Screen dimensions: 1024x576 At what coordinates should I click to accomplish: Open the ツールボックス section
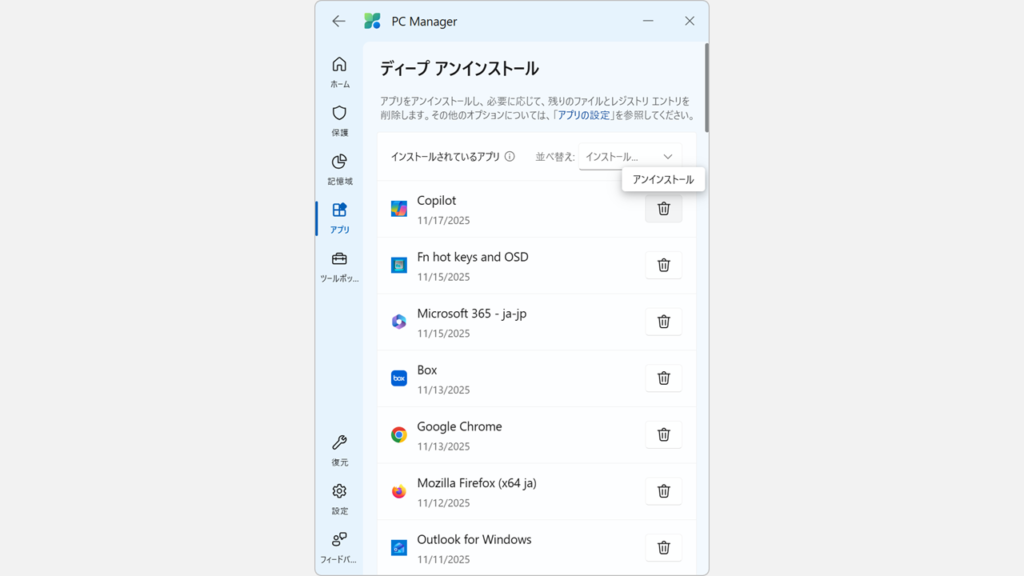[x=340, y=263]
